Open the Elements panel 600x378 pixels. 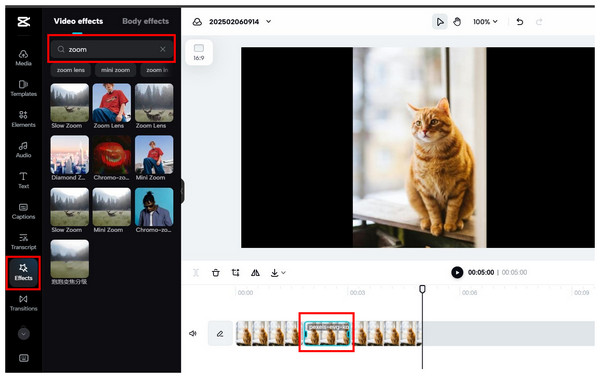[x=23, y=119]
